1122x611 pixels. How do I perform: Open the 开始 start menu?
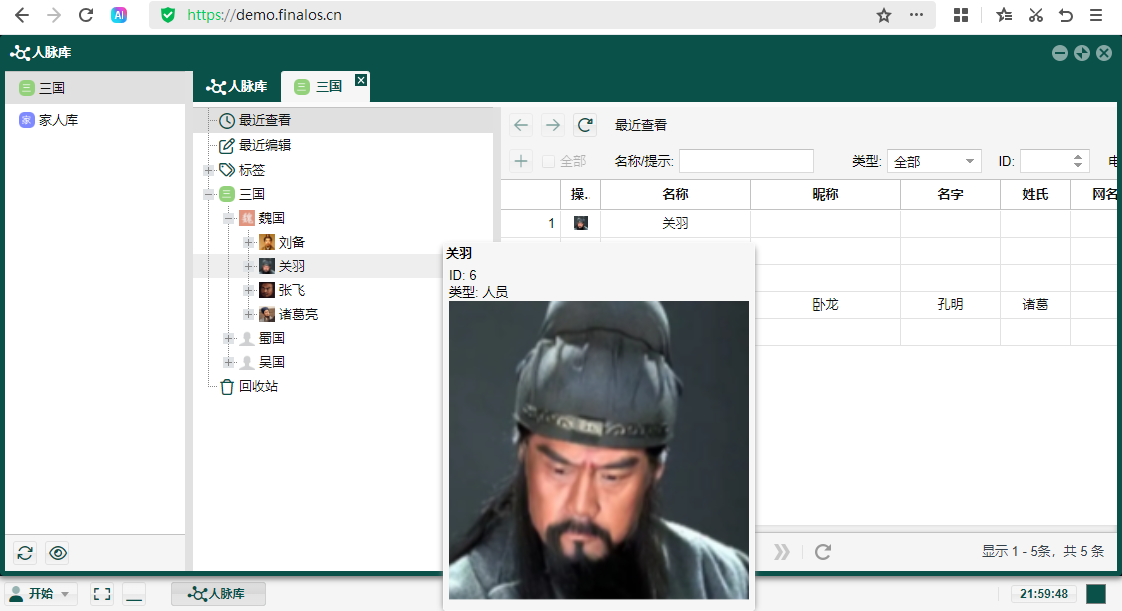39,594
